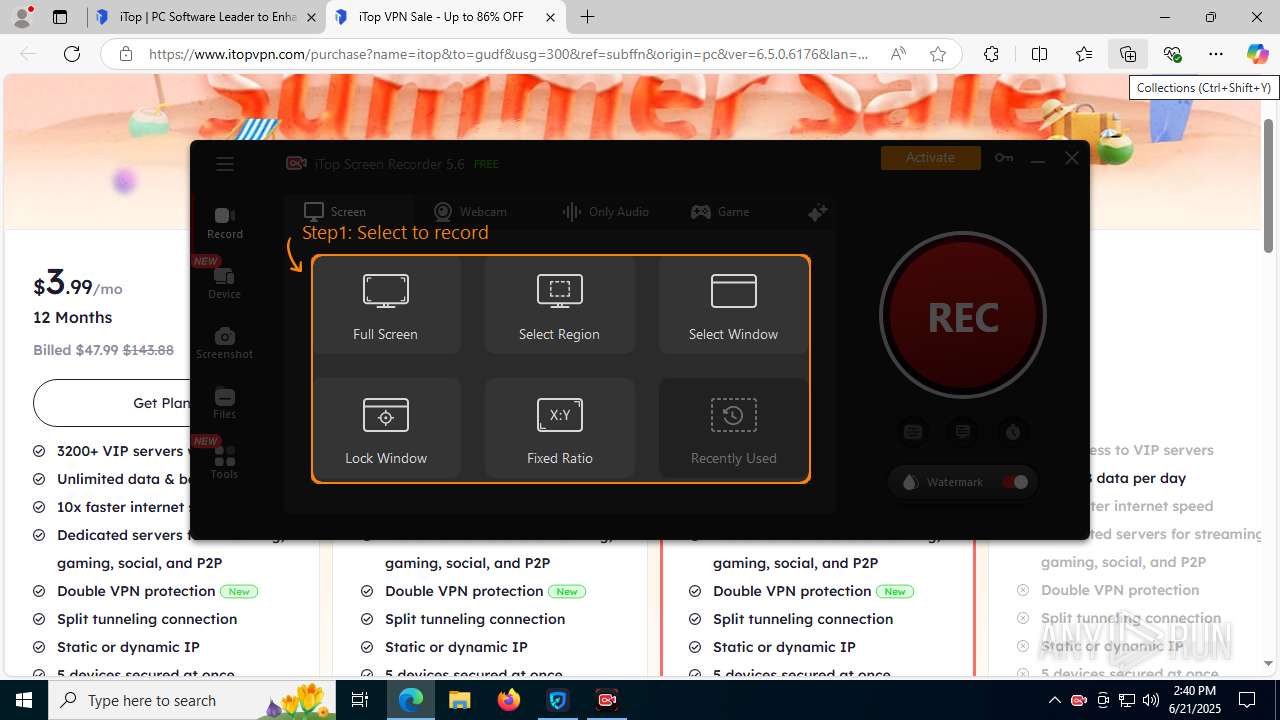Viewport: 1280px width, 720px height.
Task: Choose Fixed Ratio recording mode
Action: [560, 429]
